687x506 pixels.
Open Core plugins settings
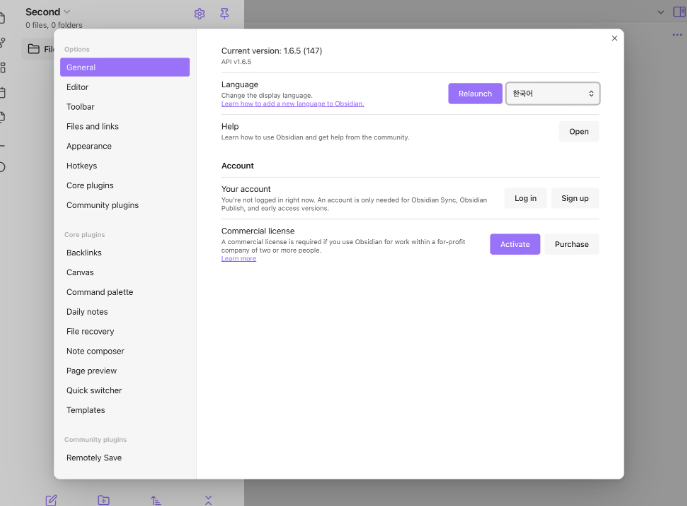[x=125, y=185]
